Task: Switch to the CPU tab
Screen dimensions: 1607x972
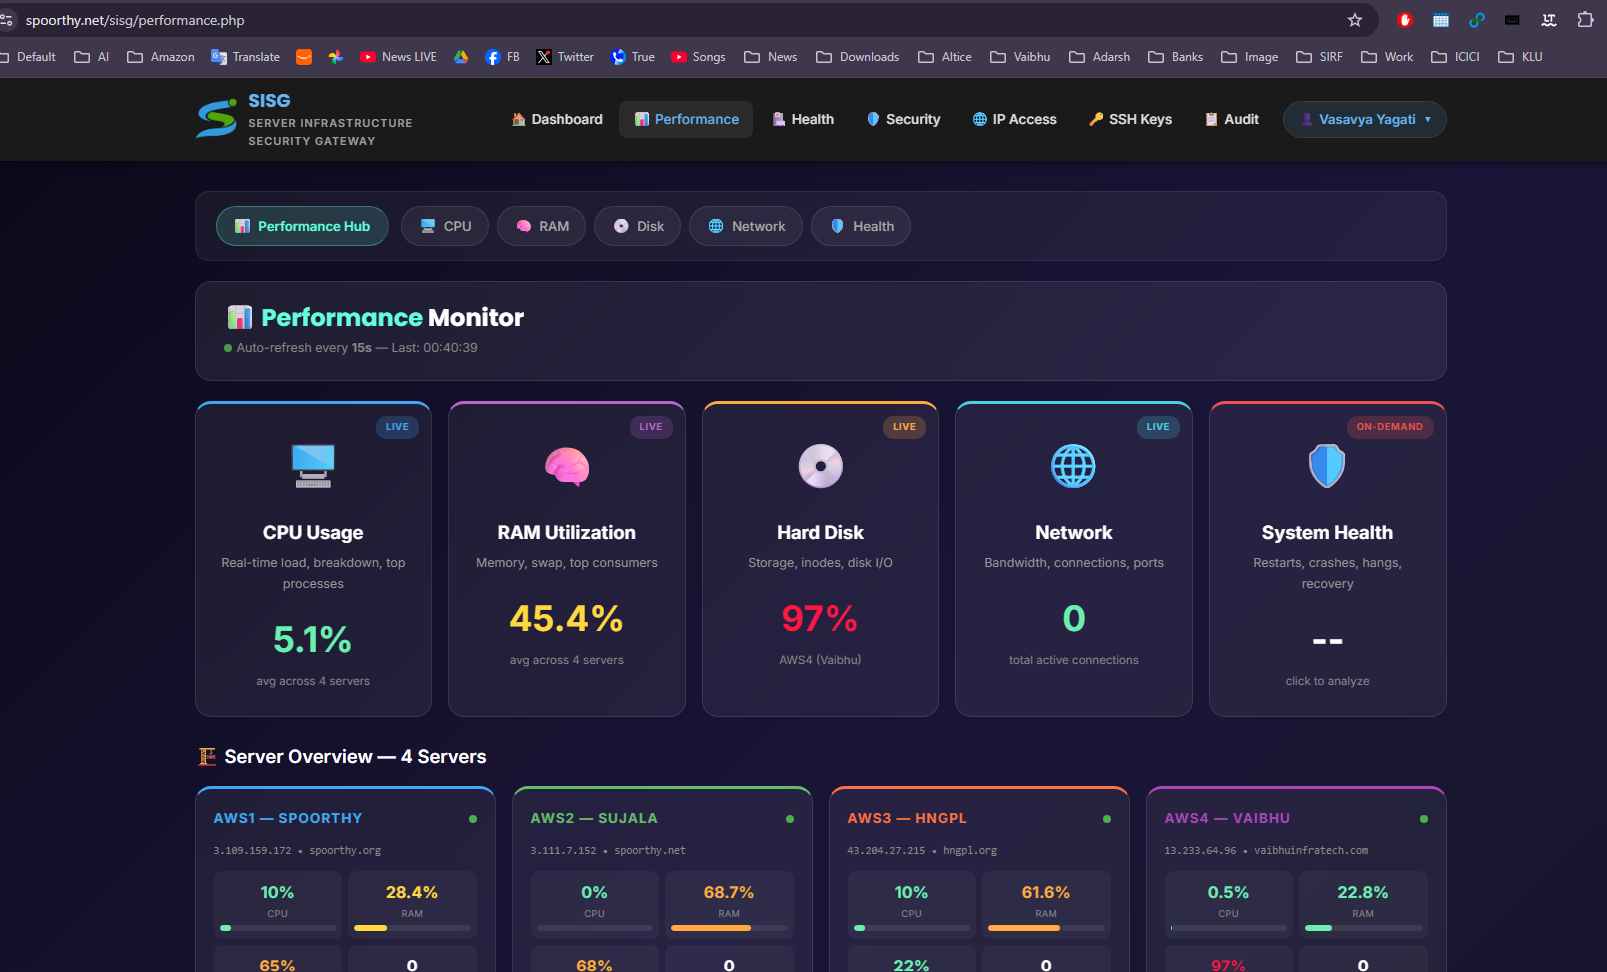Action: coord(445,226)
